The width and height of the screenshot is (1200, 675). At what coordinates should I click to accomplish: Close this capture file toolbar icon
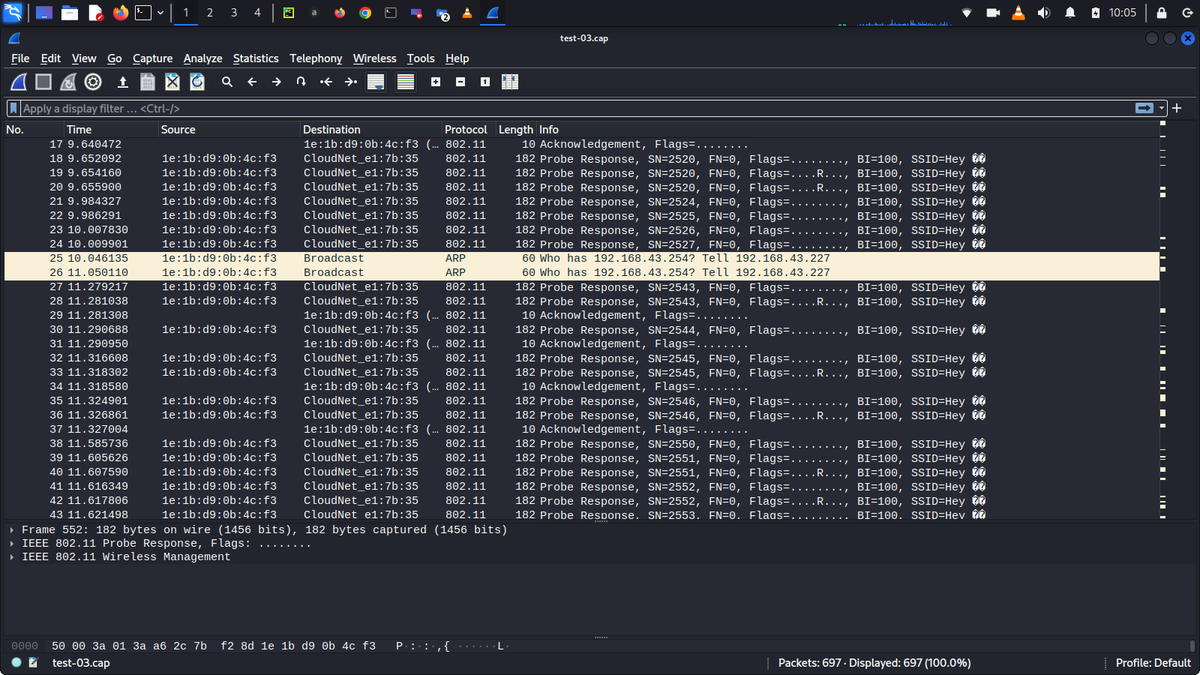(x=172, y=82)
